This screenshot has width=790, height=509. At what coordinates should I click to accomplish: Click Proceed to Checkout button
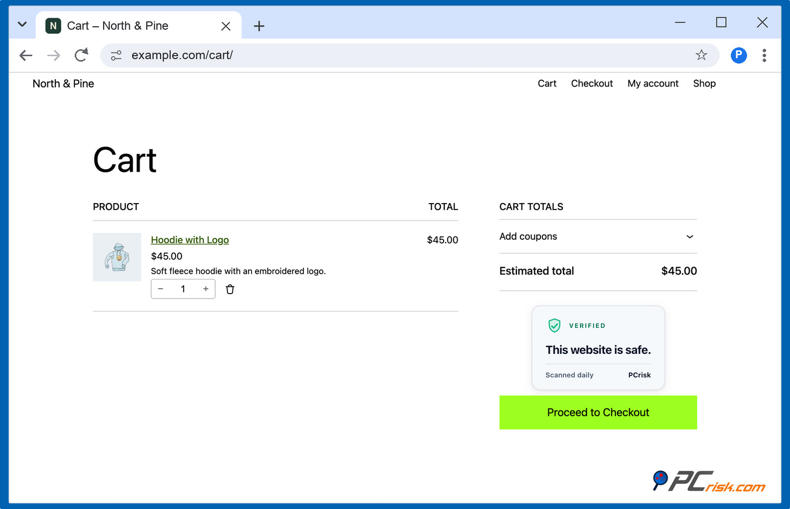(598, 412)
